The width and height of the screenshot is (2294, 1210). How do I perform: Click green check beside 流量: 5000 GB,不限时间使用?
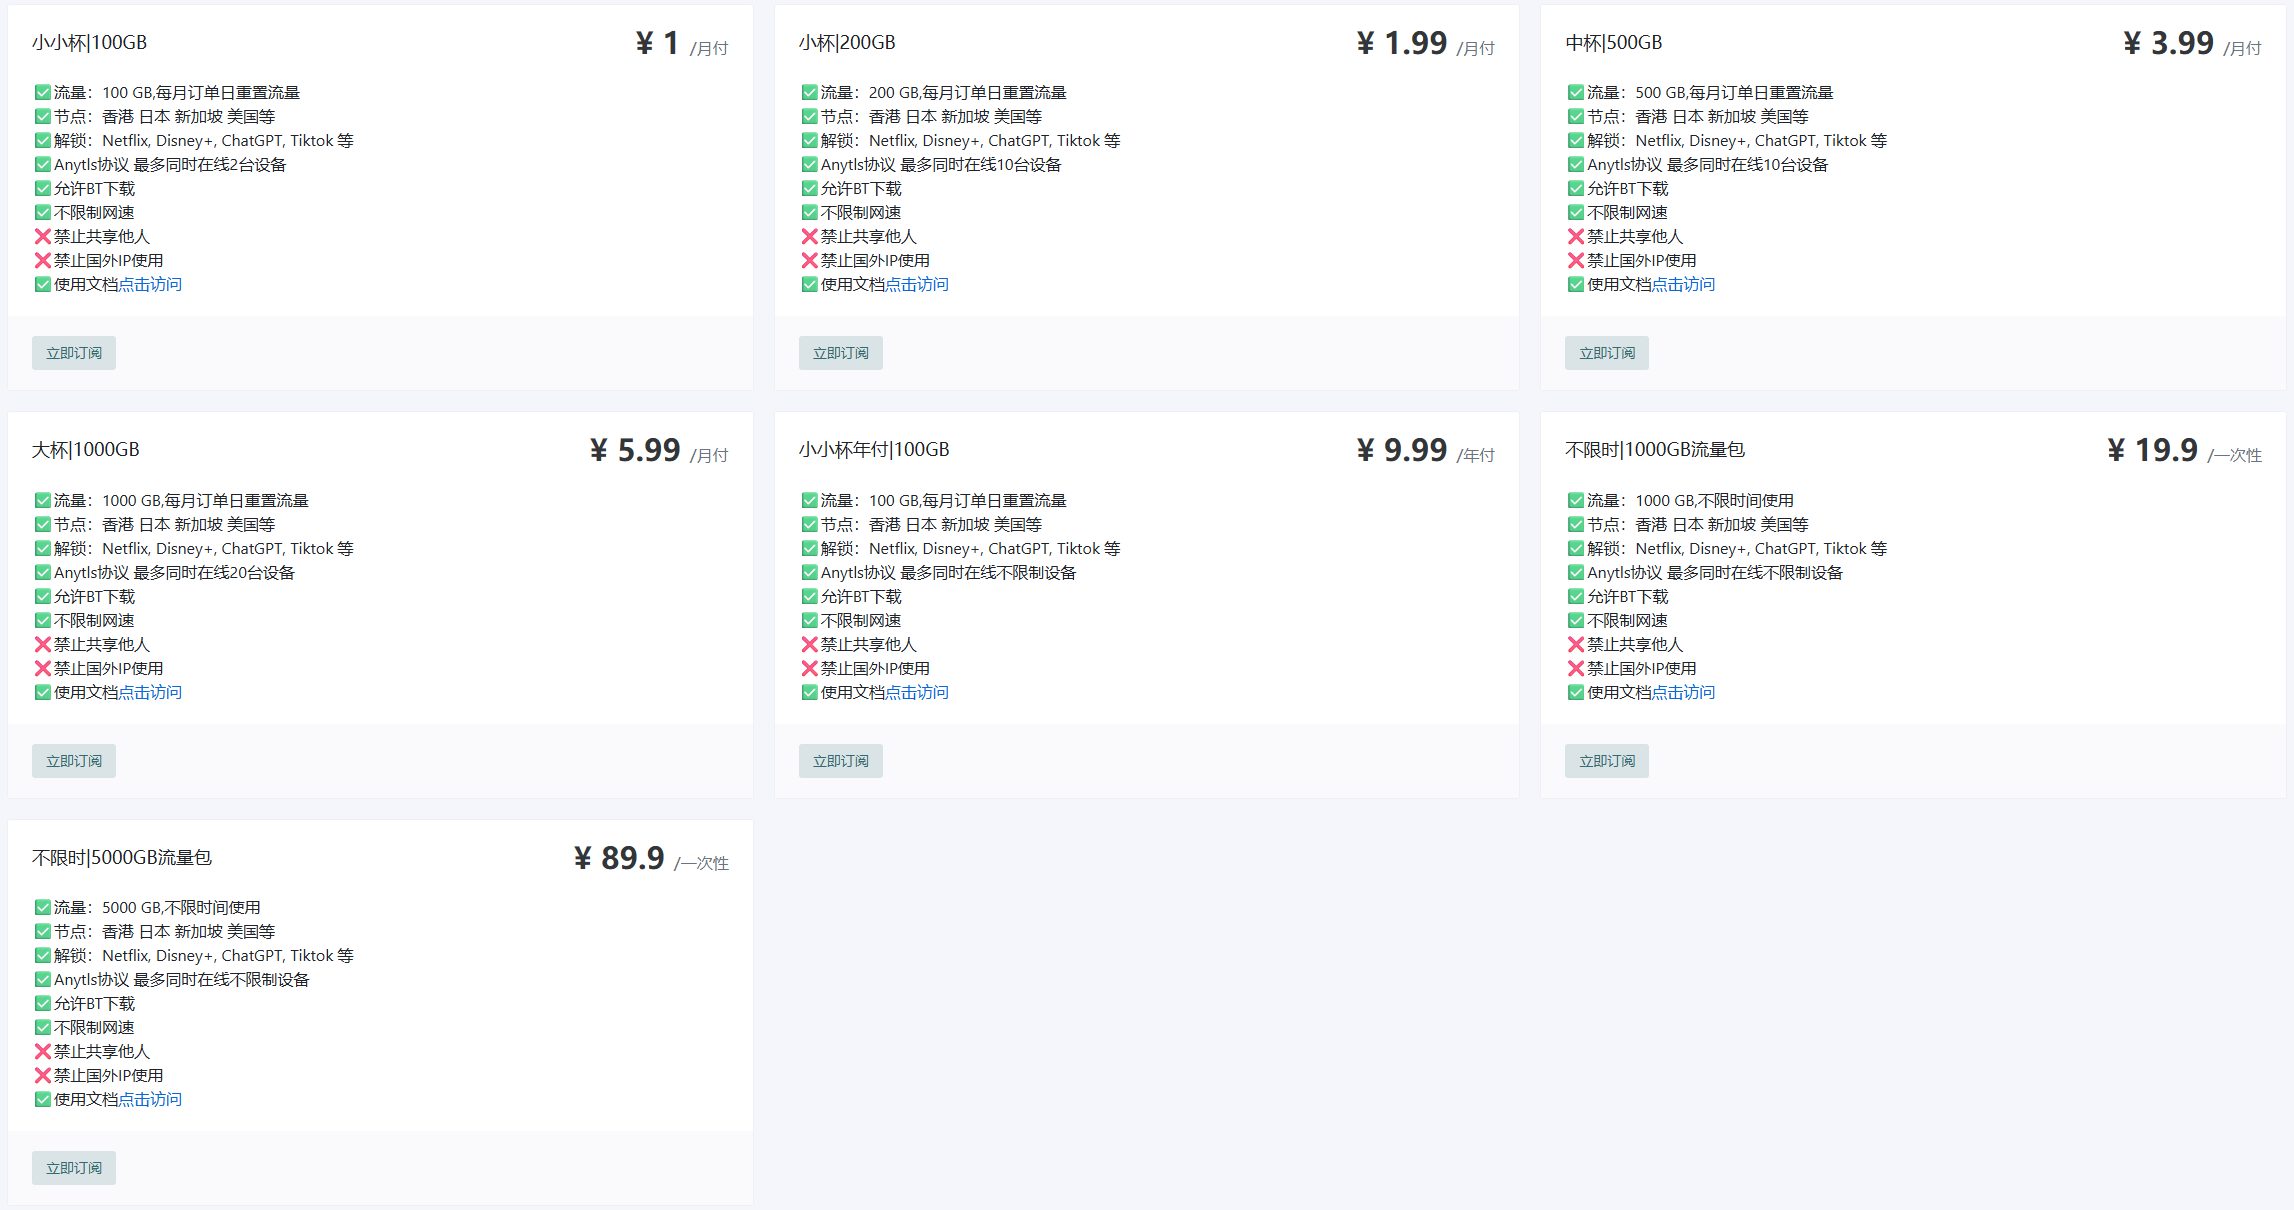pos(42,908)
